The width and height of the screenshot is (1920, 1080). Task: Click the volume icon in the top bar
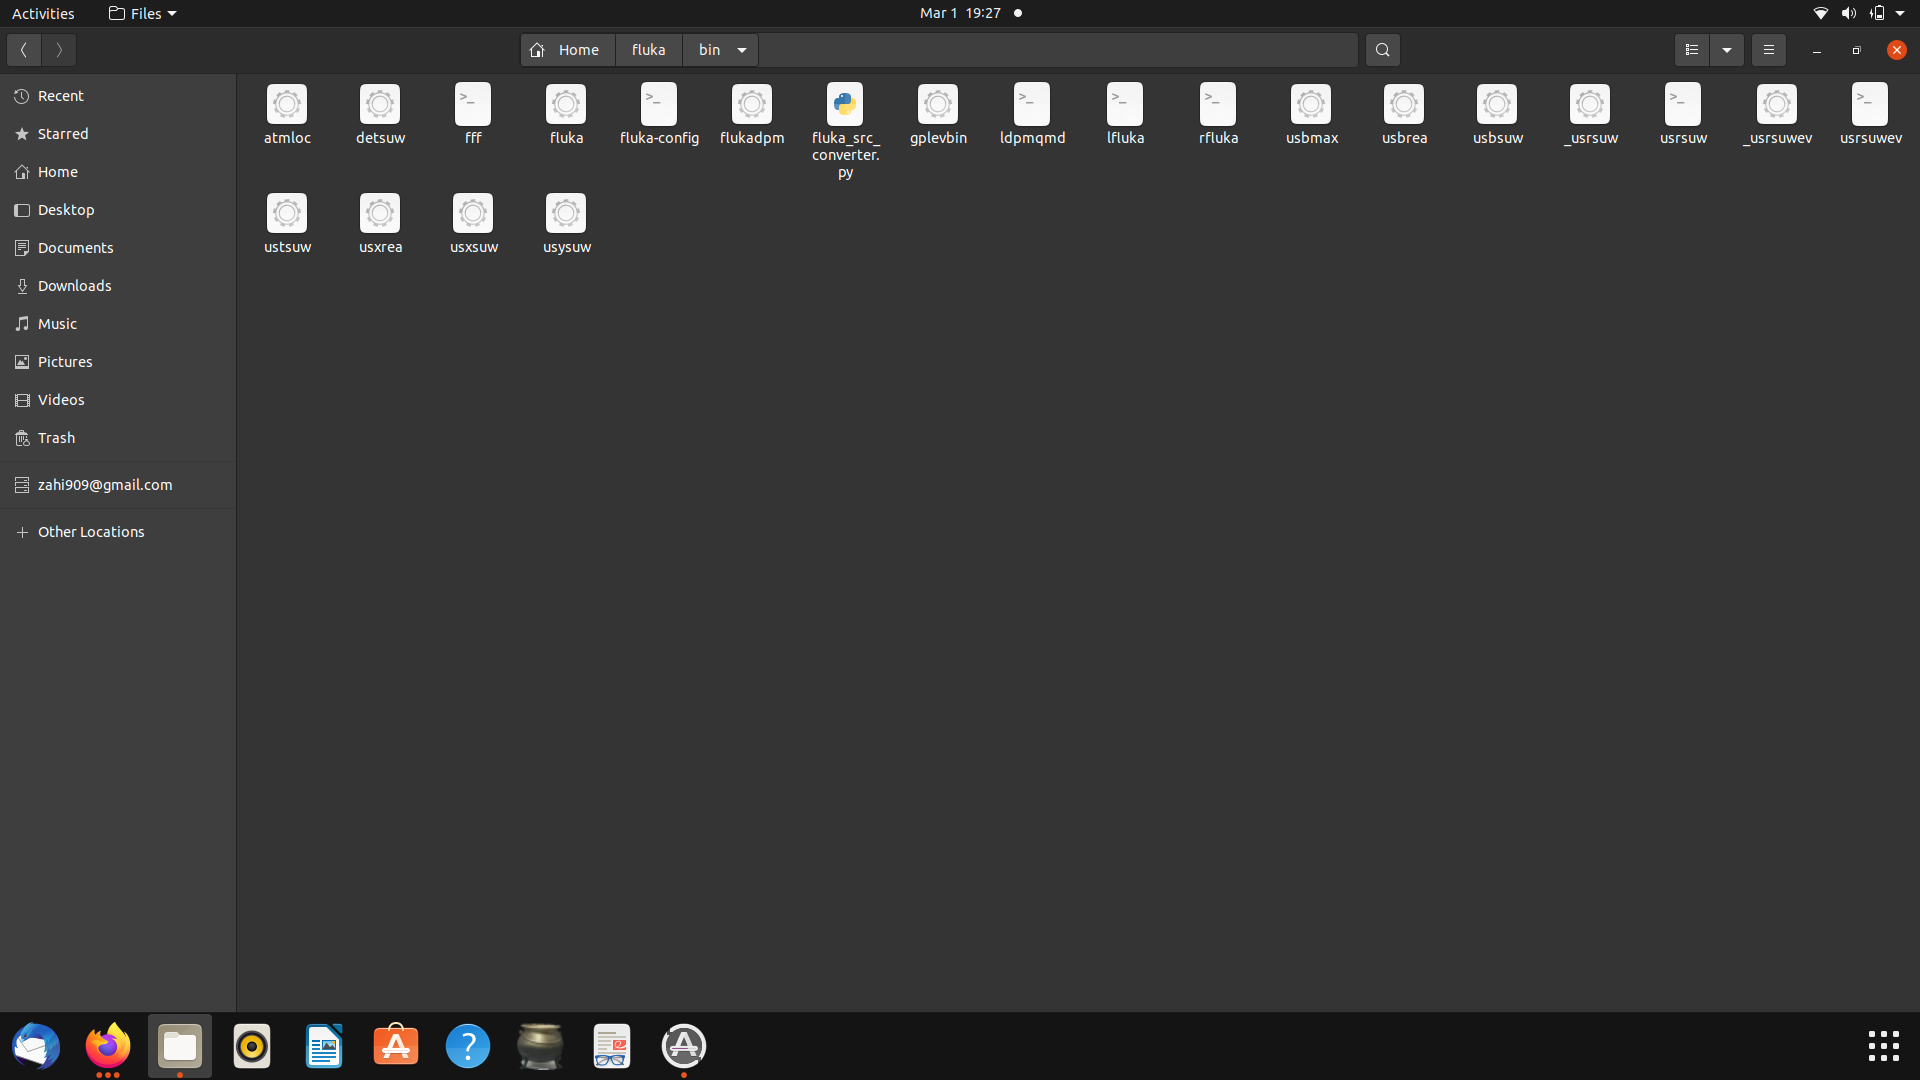point(1848,13)
